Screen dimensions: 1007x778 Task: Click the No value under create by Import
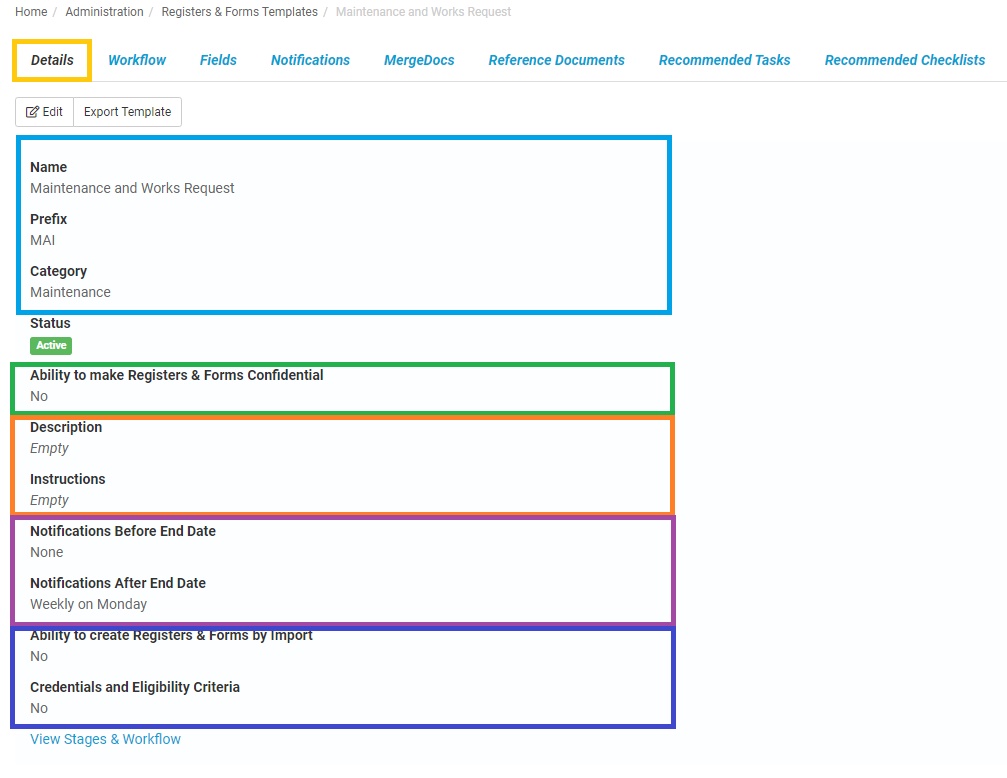point(39,657)
